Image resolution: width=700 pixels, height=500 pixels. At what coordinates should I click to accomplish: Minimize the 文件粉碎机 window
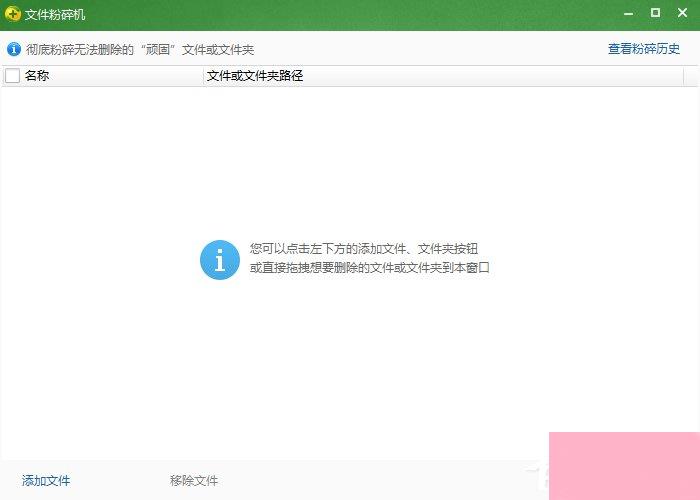(x=629, y=14)
